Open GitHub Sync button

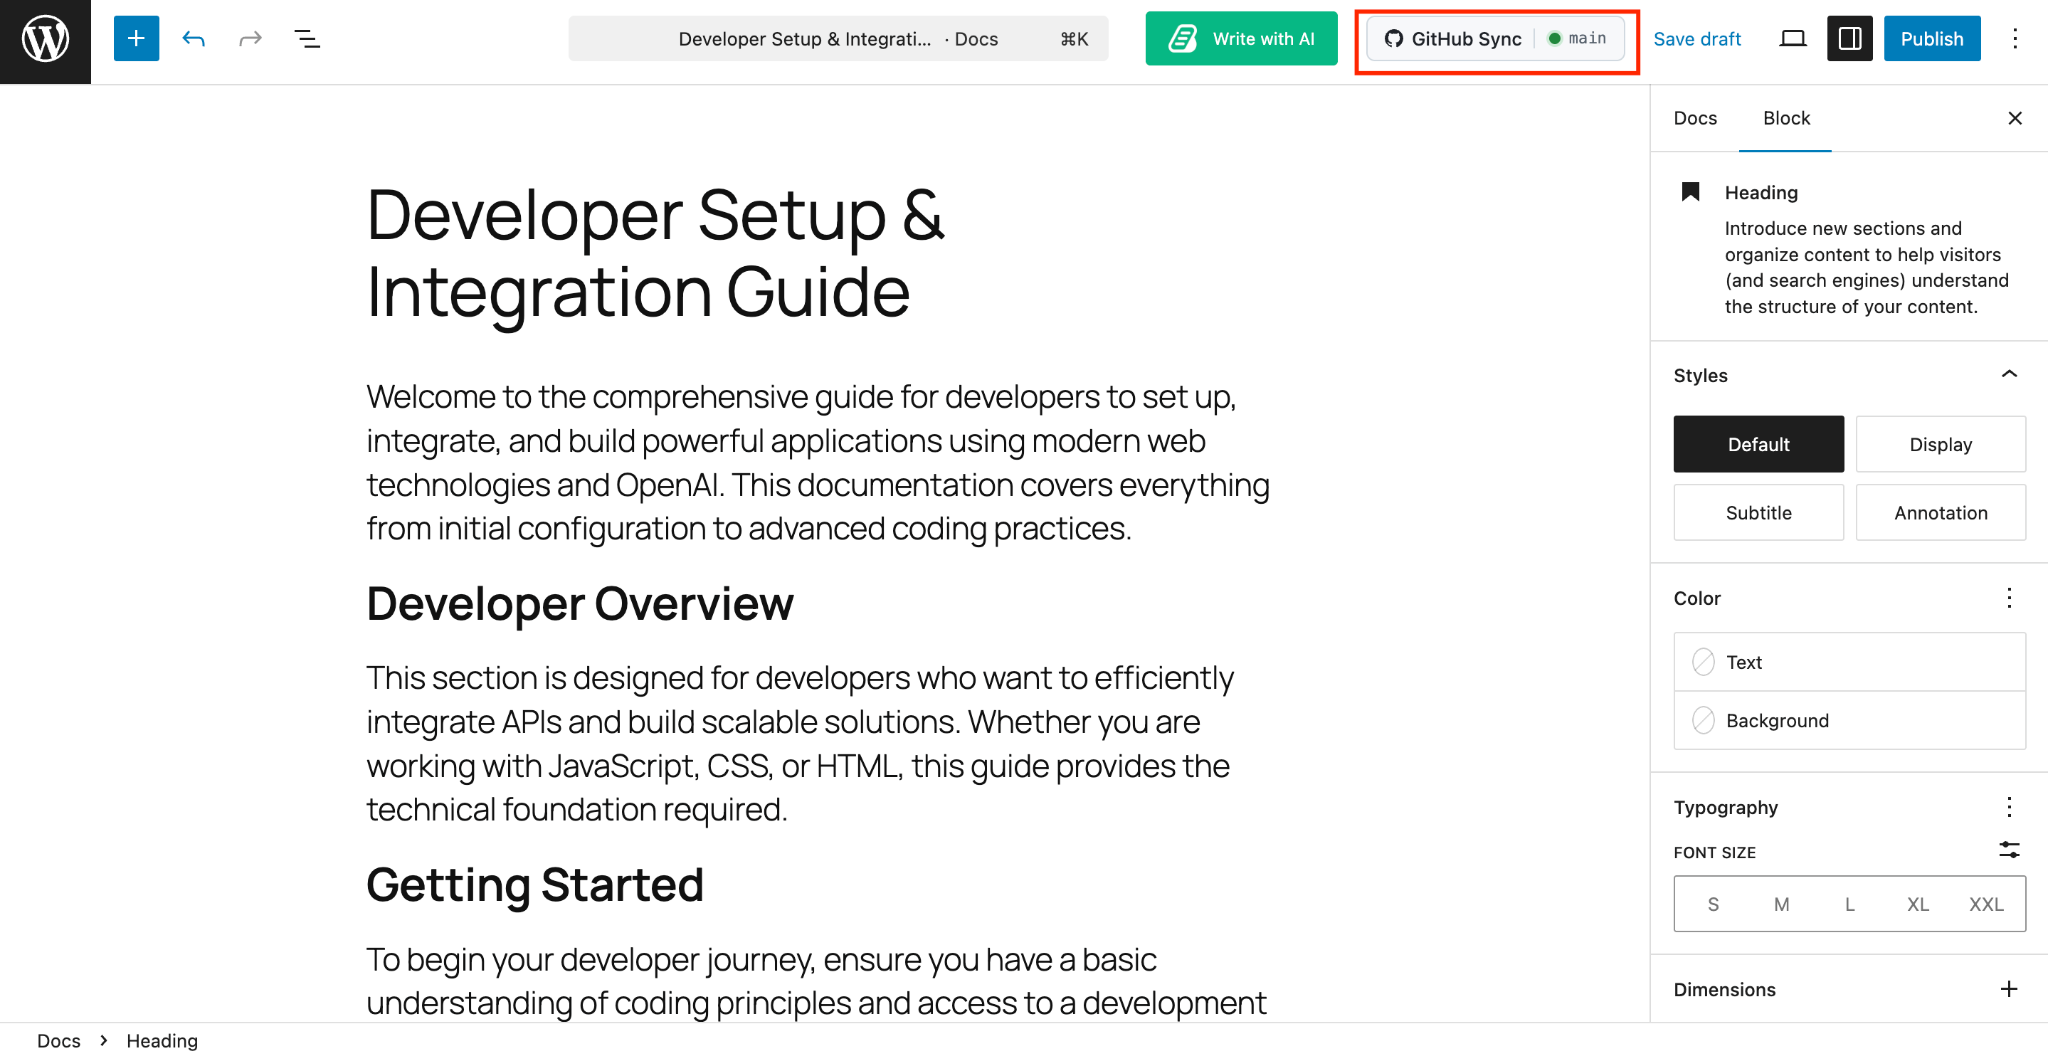tap(1453, 39)
